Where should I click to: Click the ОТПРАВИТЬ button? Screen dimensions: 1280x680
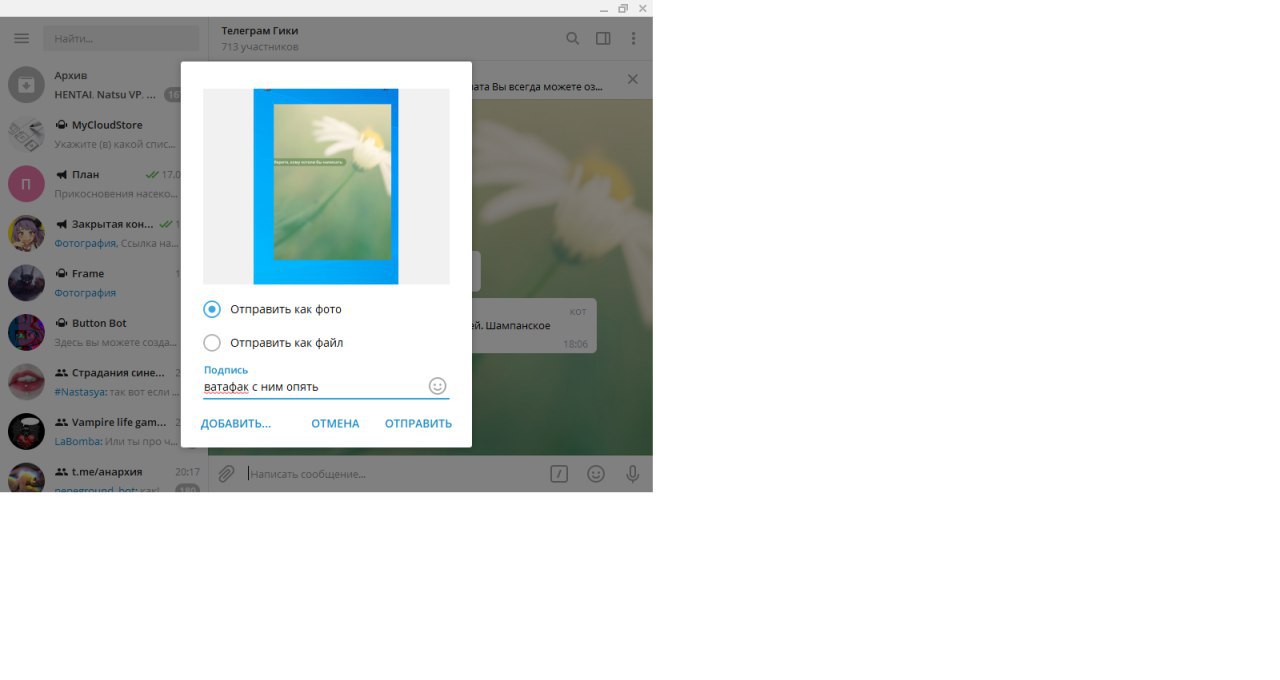(418, 424)
